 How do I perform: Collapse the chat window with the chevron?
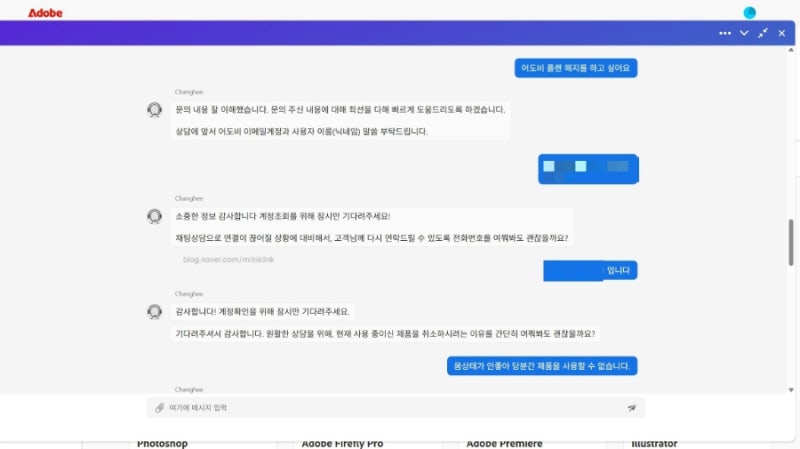click(x=744, y=33)
